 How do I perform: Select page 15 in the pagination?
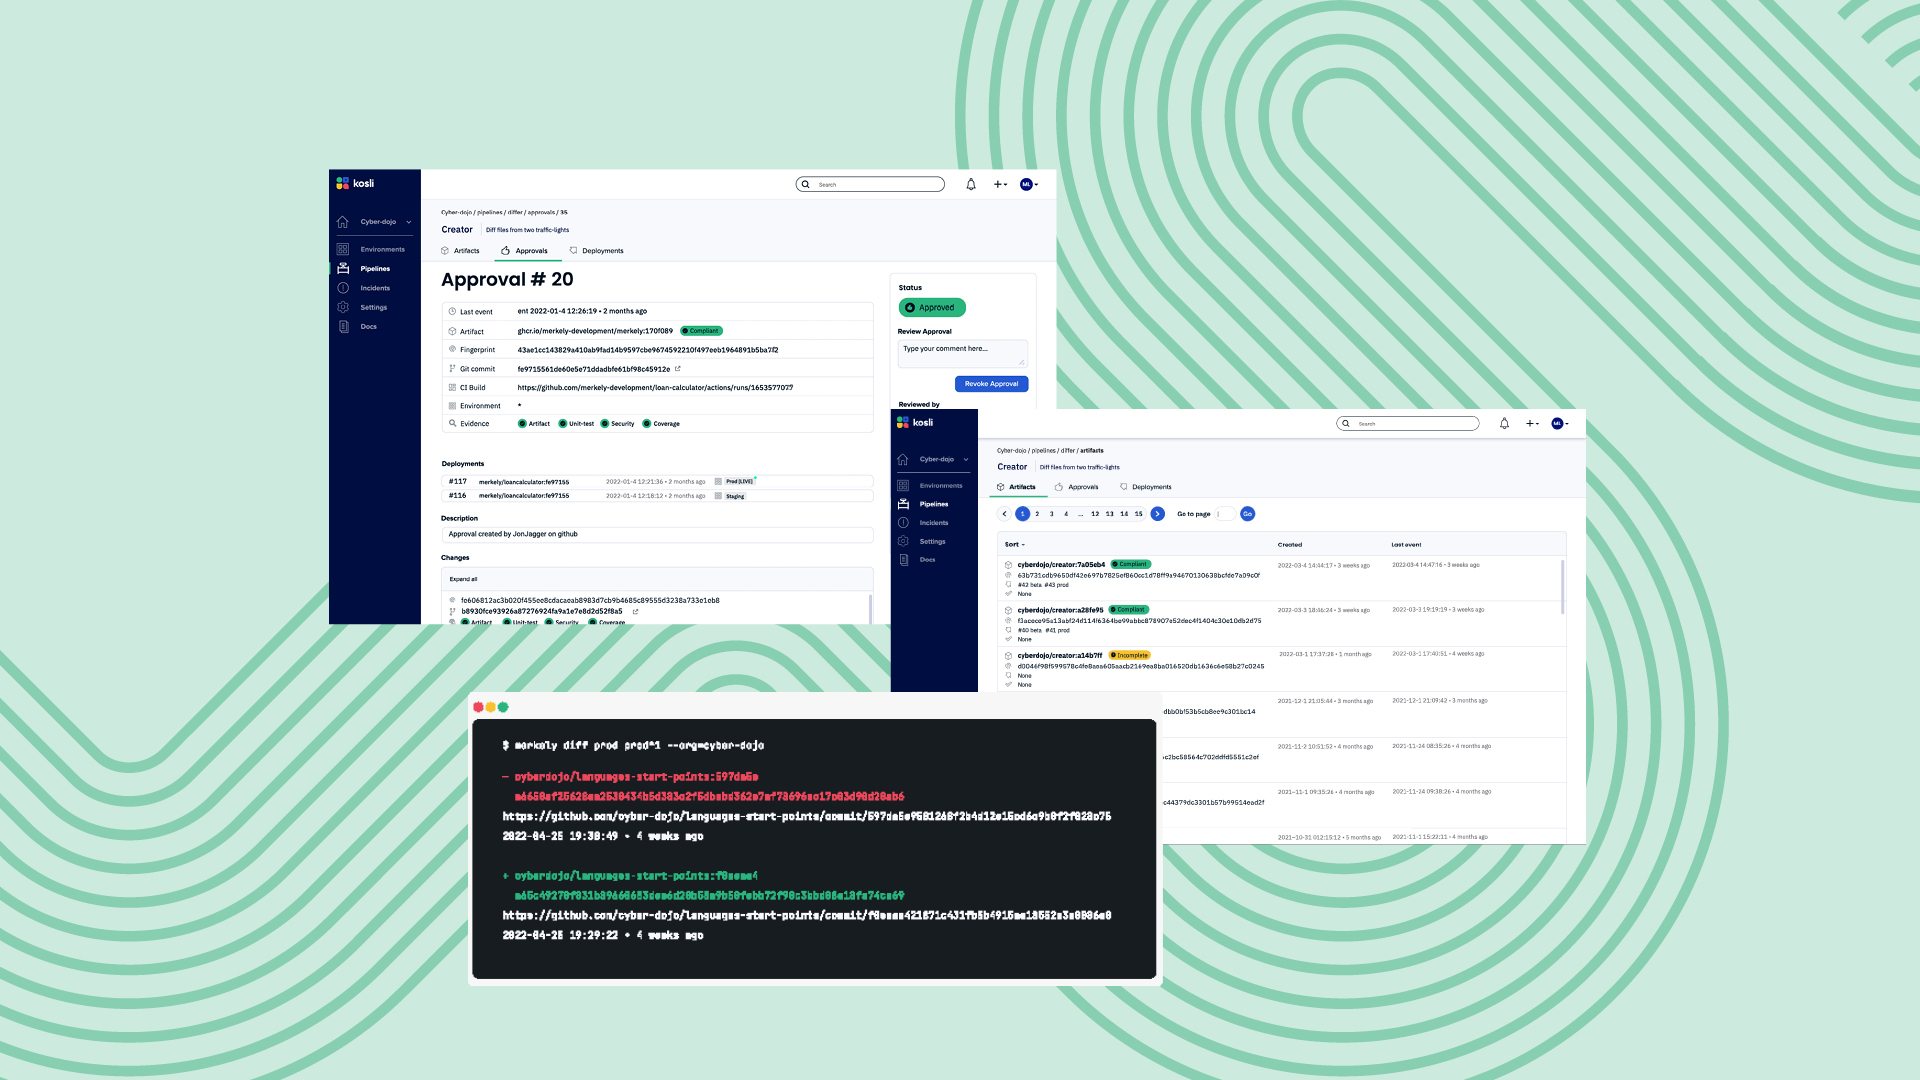point(1138,514)
